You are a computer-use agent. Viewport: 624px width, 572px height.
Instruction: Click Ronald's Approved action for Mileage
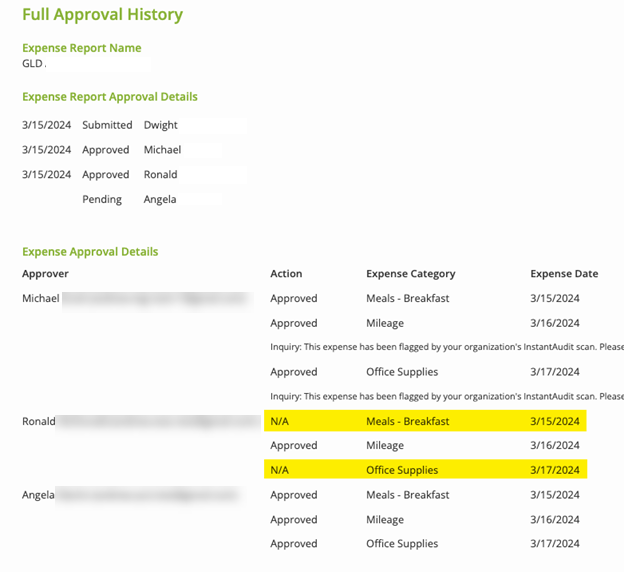point(293,446)
